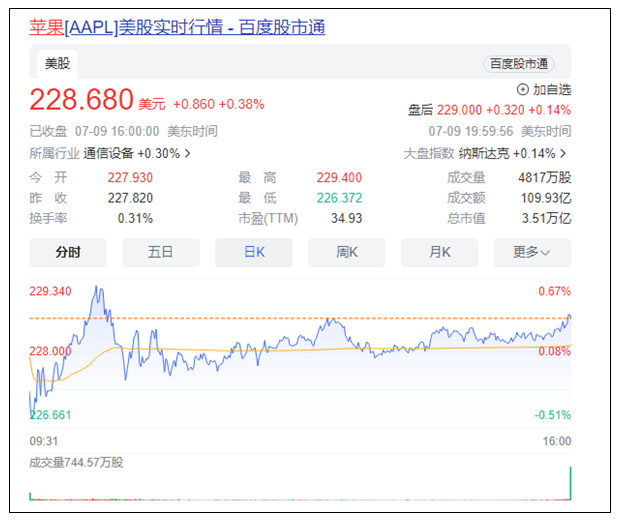
Task: Open the 更多 dropdown
Action: [x=532, y=252]
